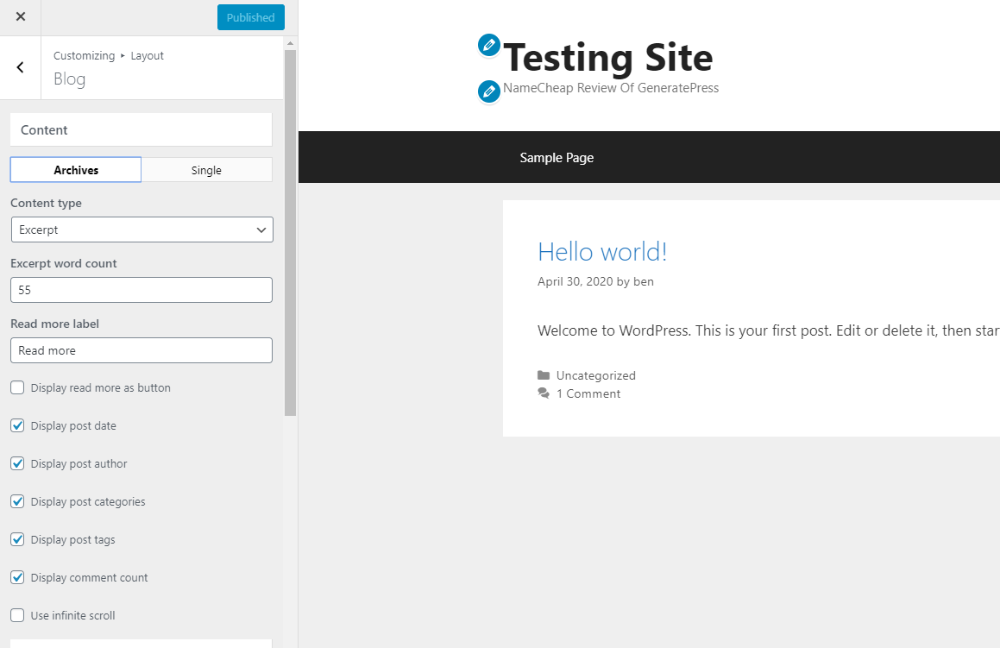The image size is (1000, 648).
Task: Click the comments bubble icon next to 1 Comment
Action: pos(543,394)
